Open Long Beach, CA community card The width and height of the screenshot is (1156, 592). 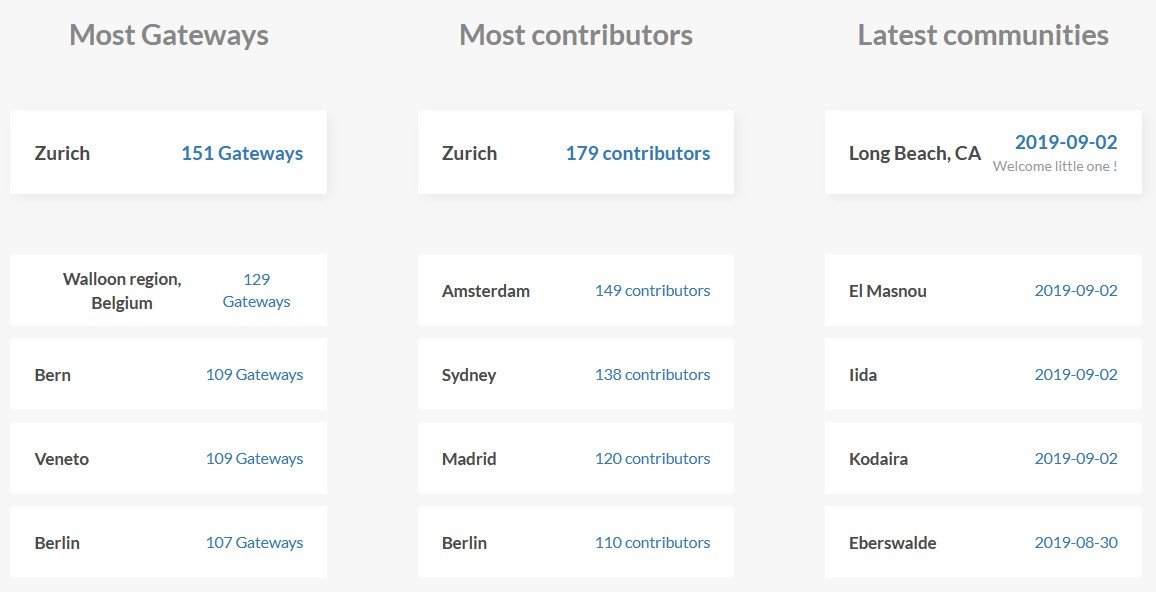(x=983, y=153)
